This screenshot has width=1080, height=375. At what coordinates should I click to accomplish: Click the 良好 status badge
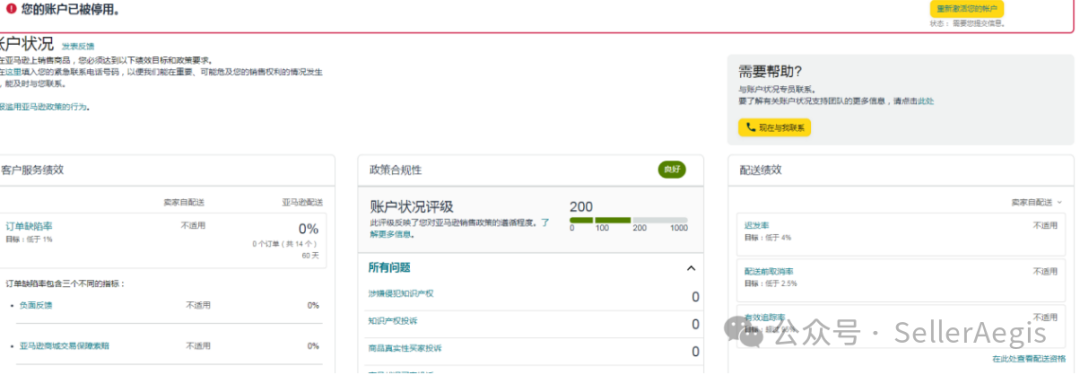(x=672, y=170)
